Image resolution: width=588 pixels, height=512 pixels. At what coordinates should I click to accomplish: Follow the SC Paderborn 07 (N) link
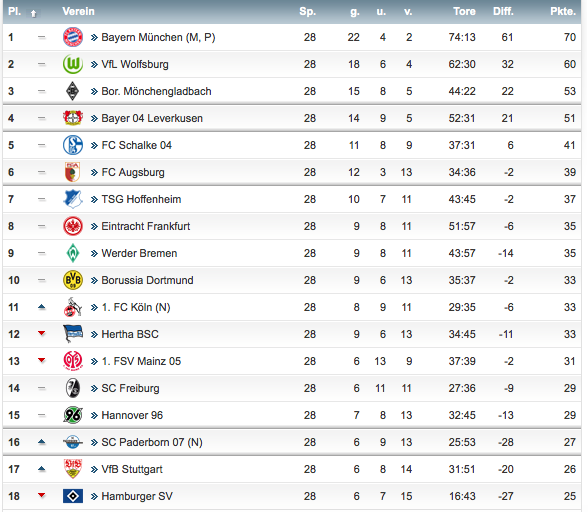152,442
